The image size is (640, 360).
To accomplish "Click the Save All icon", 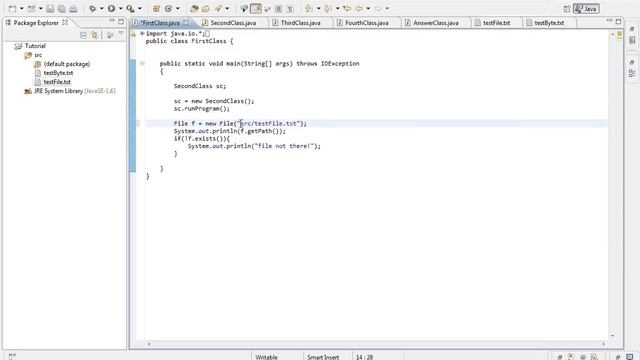I will click(x=61, y=9).
